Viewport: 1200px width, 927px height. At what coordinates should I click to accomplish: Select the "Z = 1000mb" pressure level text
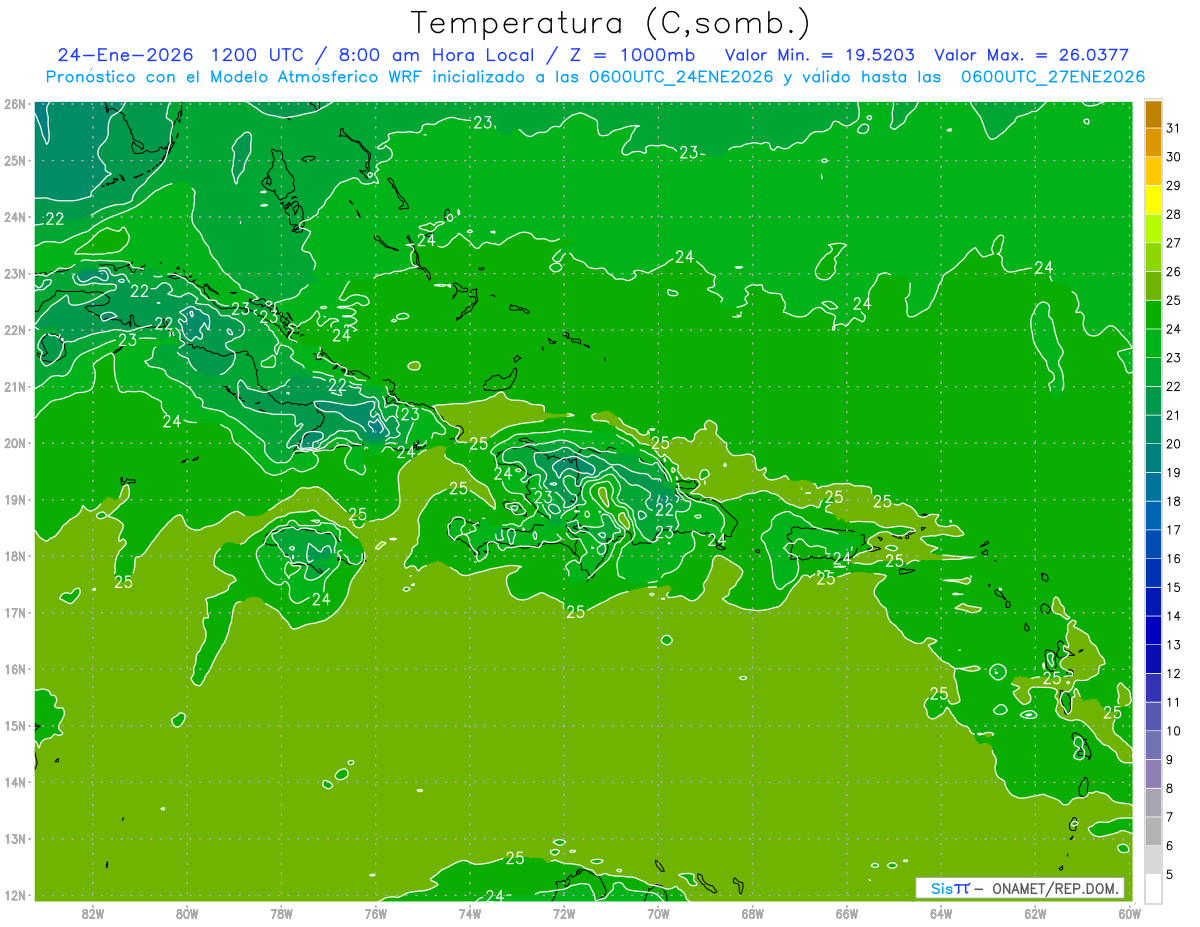(x=632, y=55)
